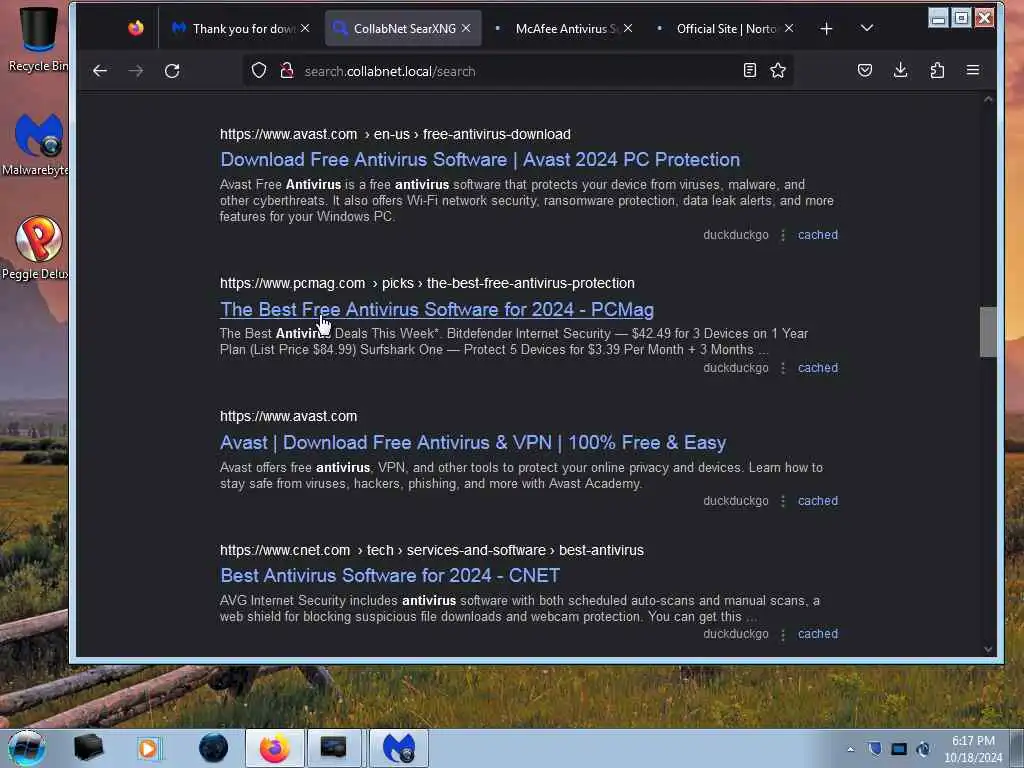Click the Firefox View pinned icon
The height and width of the screenshot is (768, 1024).
(x=136, y=28)
